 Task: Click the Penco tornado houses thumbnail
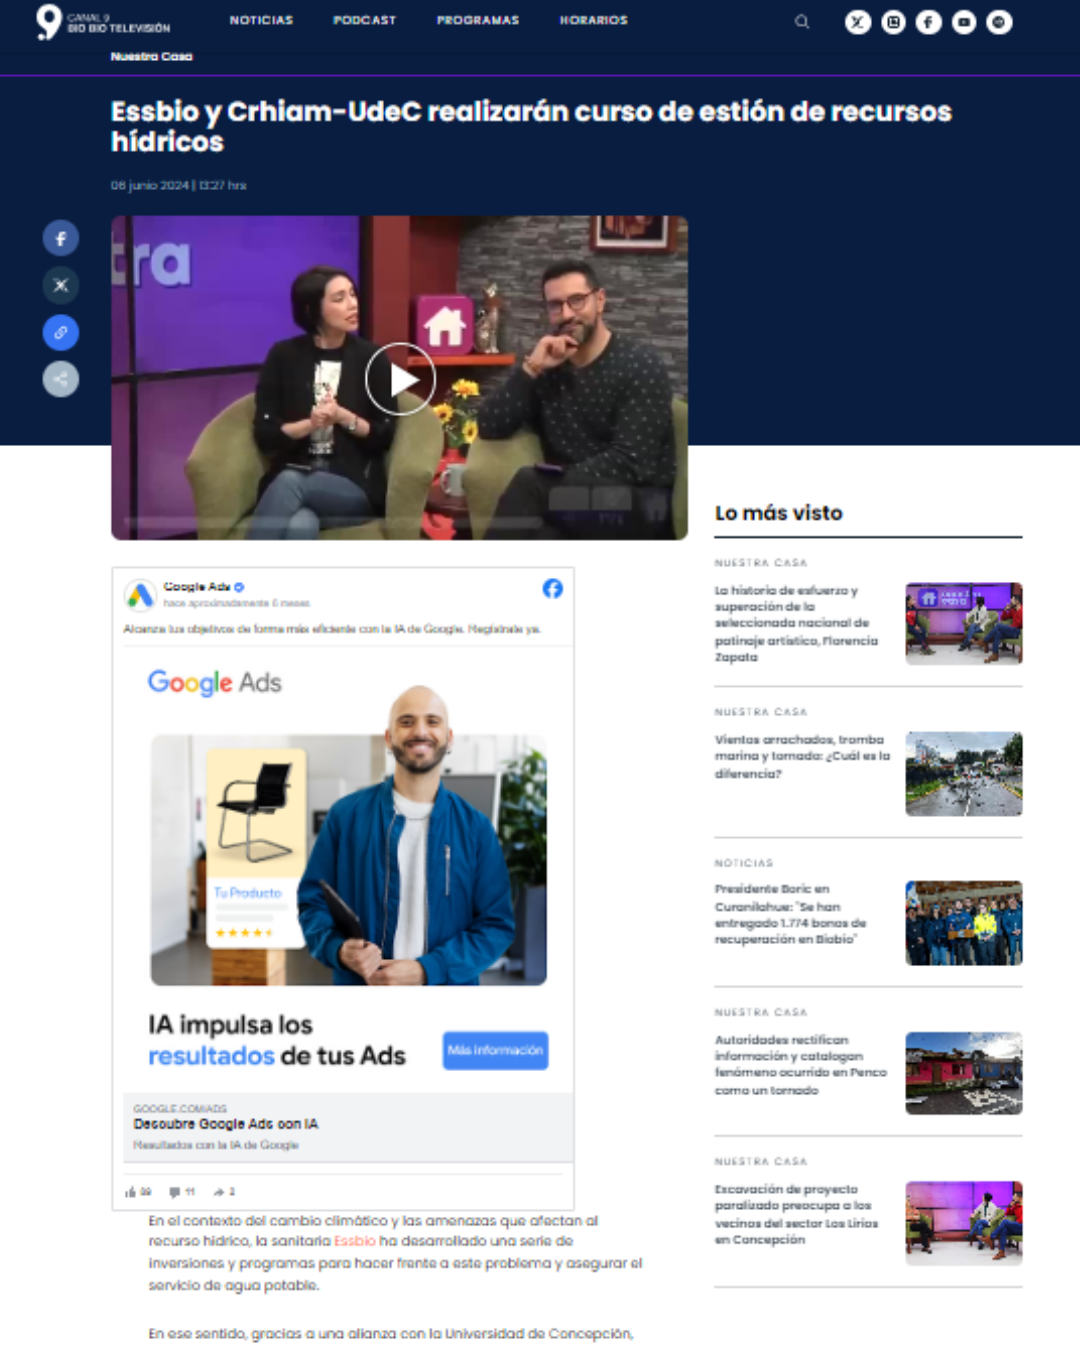coord(964,1073)
